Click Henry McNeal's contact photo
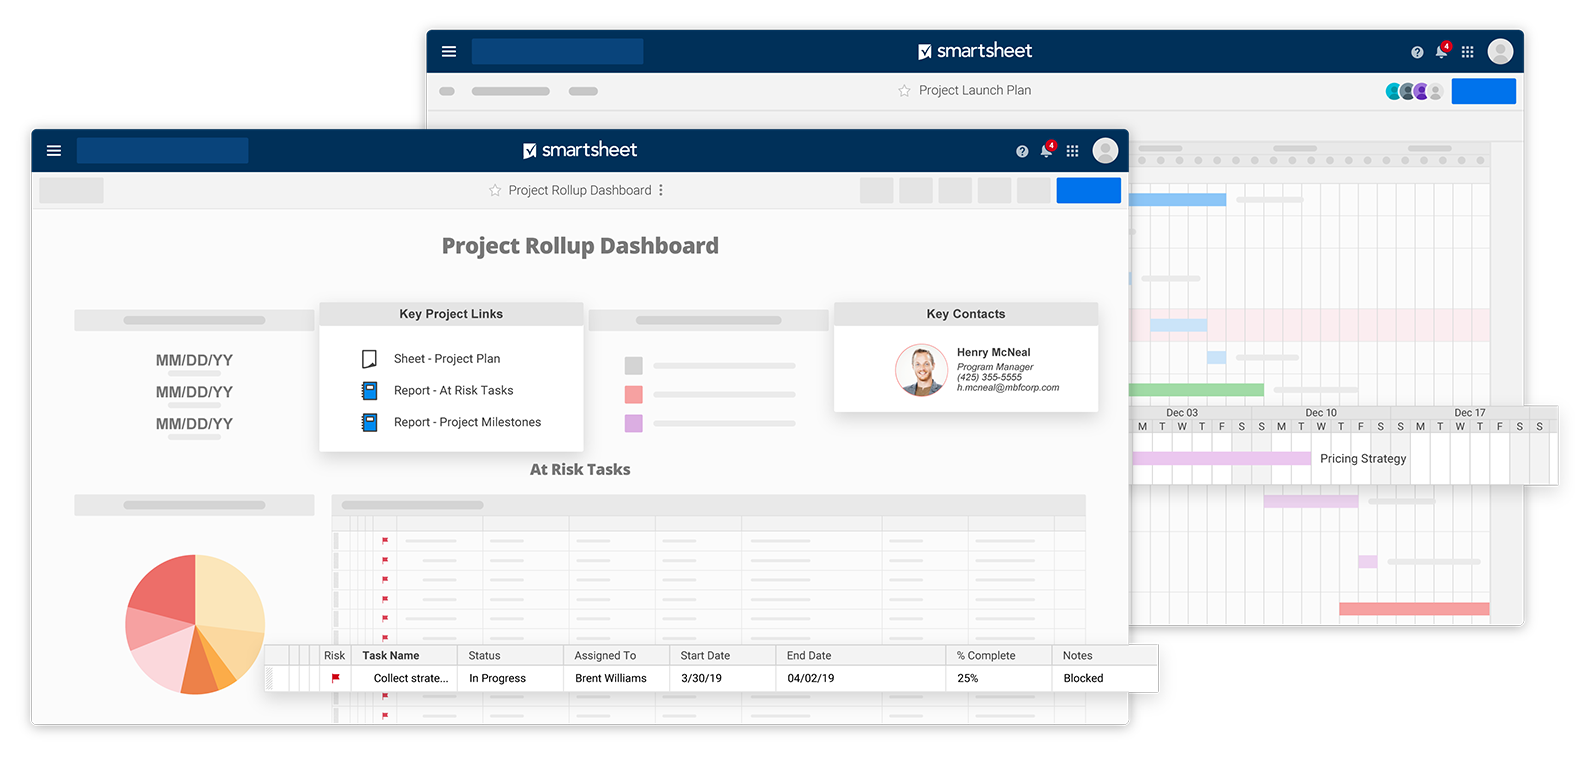This screenshot has height=757, width=1575. tap(921, 370)
